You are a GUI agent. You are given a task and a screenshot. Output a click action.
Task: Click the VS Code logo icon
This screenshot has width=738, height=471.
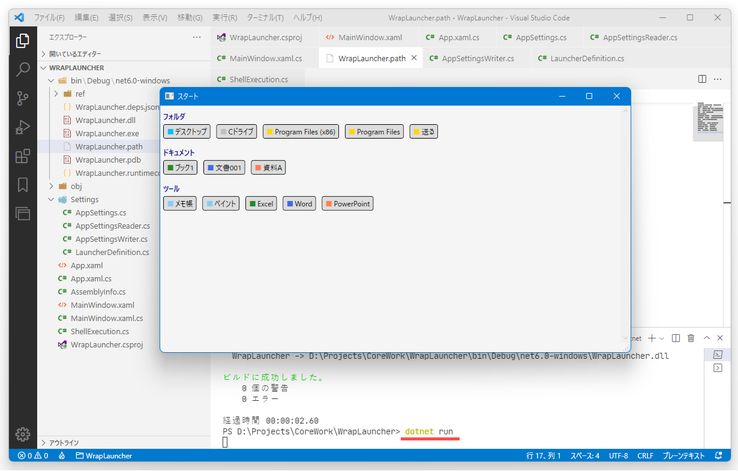[19, 17]
